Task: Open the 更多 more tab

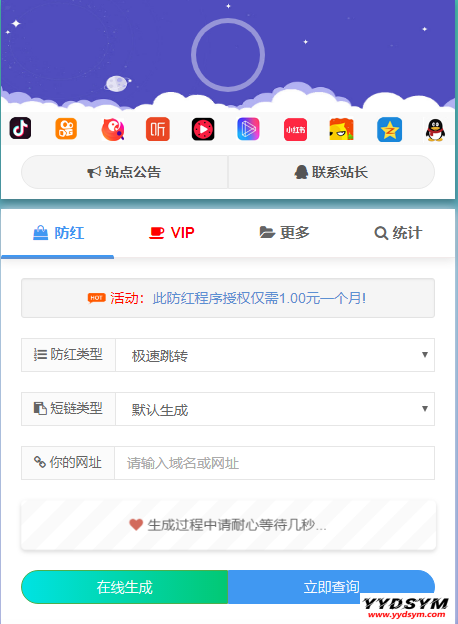Action: [285, 233]
